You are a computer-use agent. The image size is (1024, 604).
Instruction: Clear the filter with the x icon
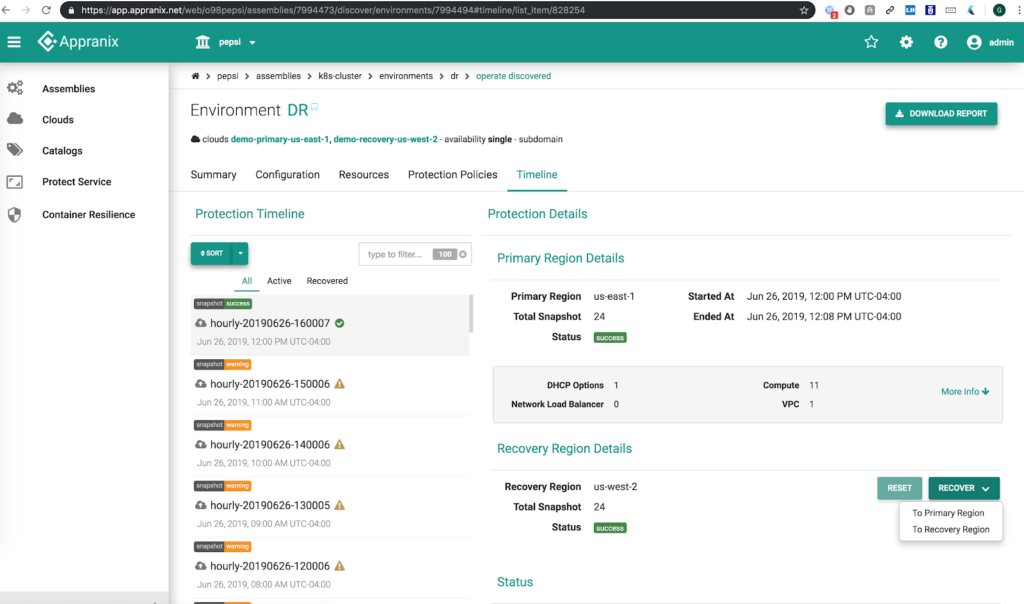coord(463,254)
